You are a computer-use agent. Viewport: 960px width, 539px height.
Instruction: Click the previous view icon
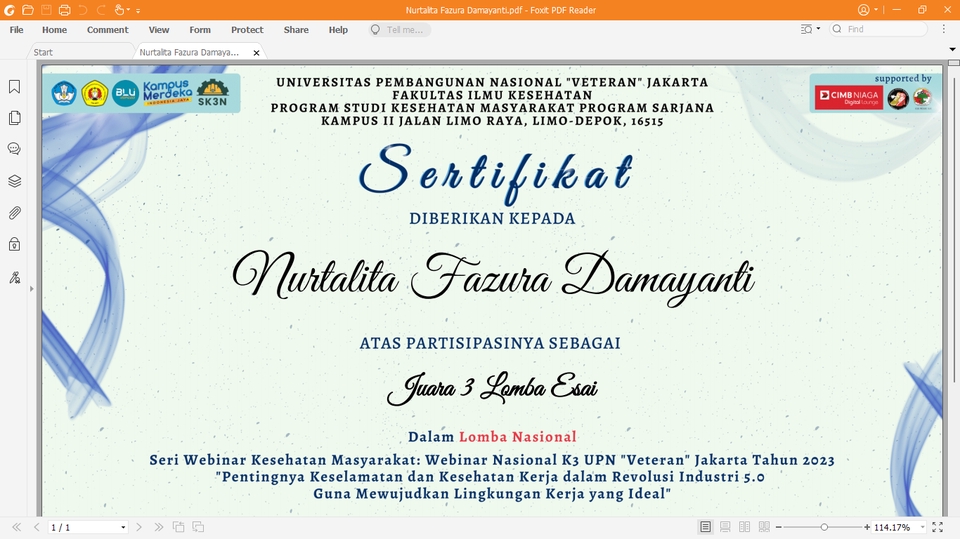(179, 527)
